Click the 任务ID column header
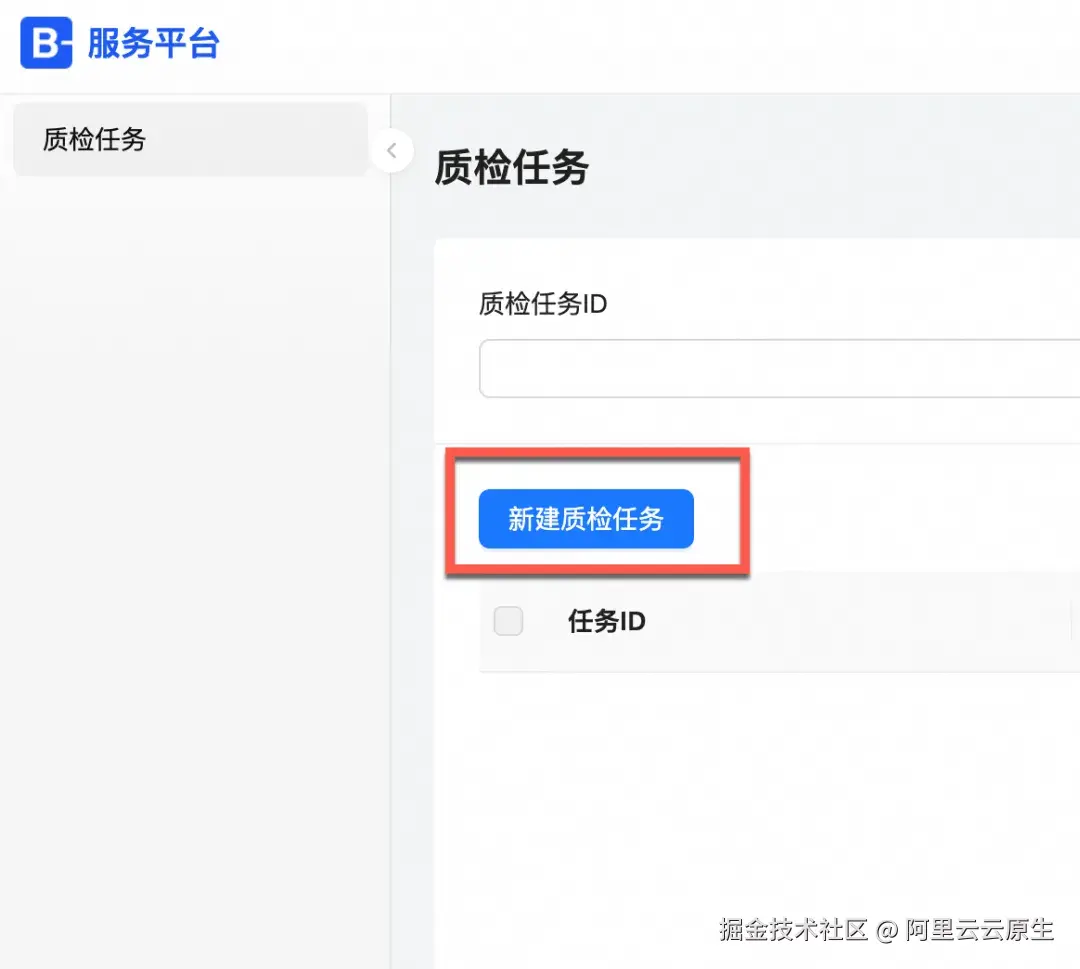This screenshot has width=1080, height=969. point(607,621)
